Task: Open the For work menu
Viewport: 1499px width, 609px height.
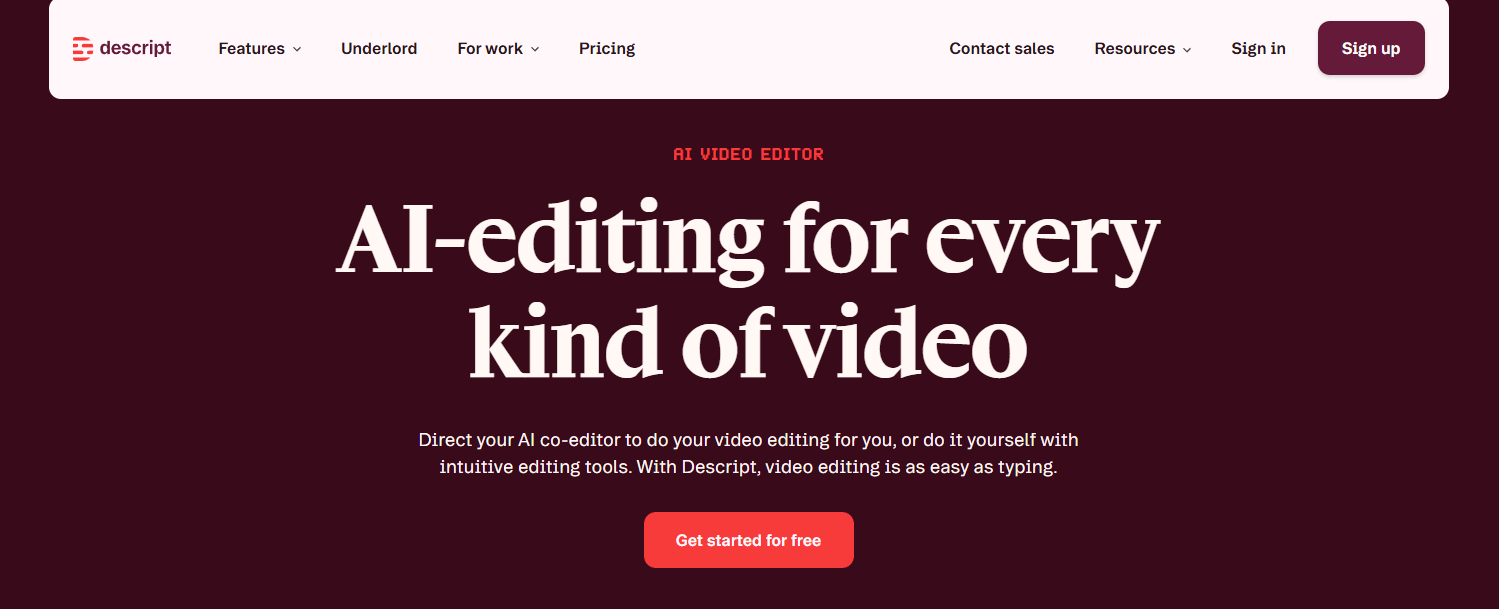Action: [x=490, y=48]
